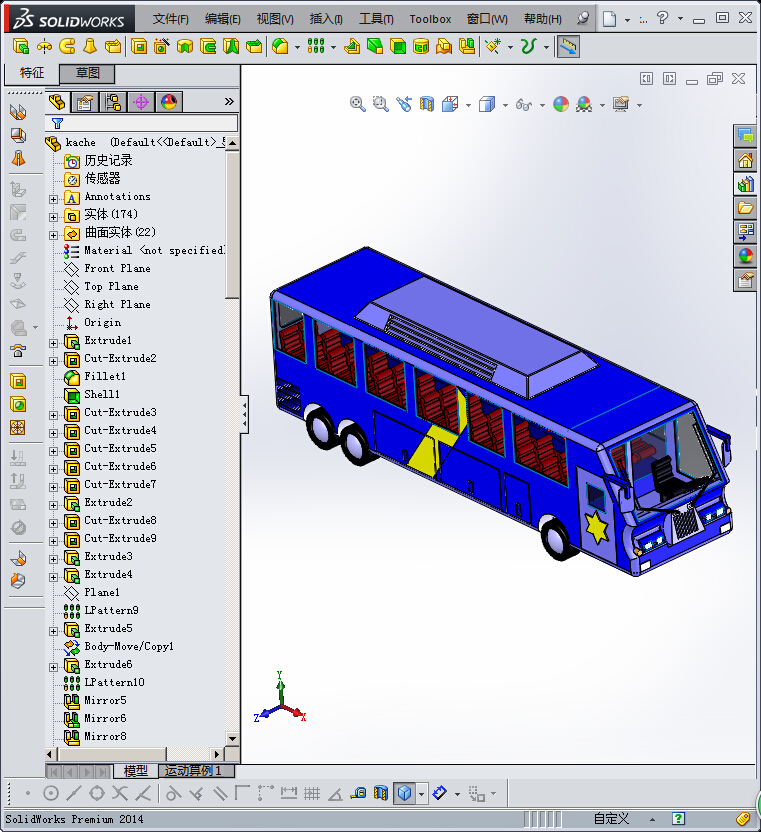Click the 自定义 status bar button

tap(611, 819)
